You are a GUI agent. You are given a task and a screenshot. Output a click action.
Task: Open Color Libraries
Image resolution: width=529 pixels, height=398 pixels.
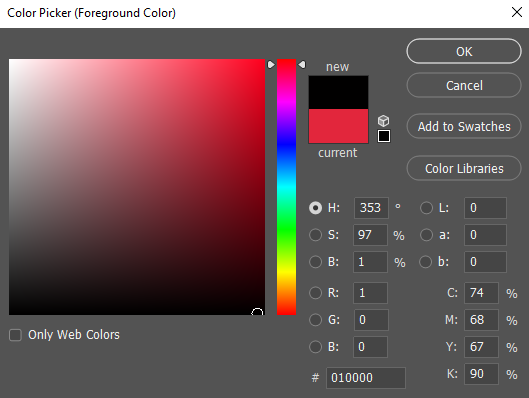tap(464, 168)
